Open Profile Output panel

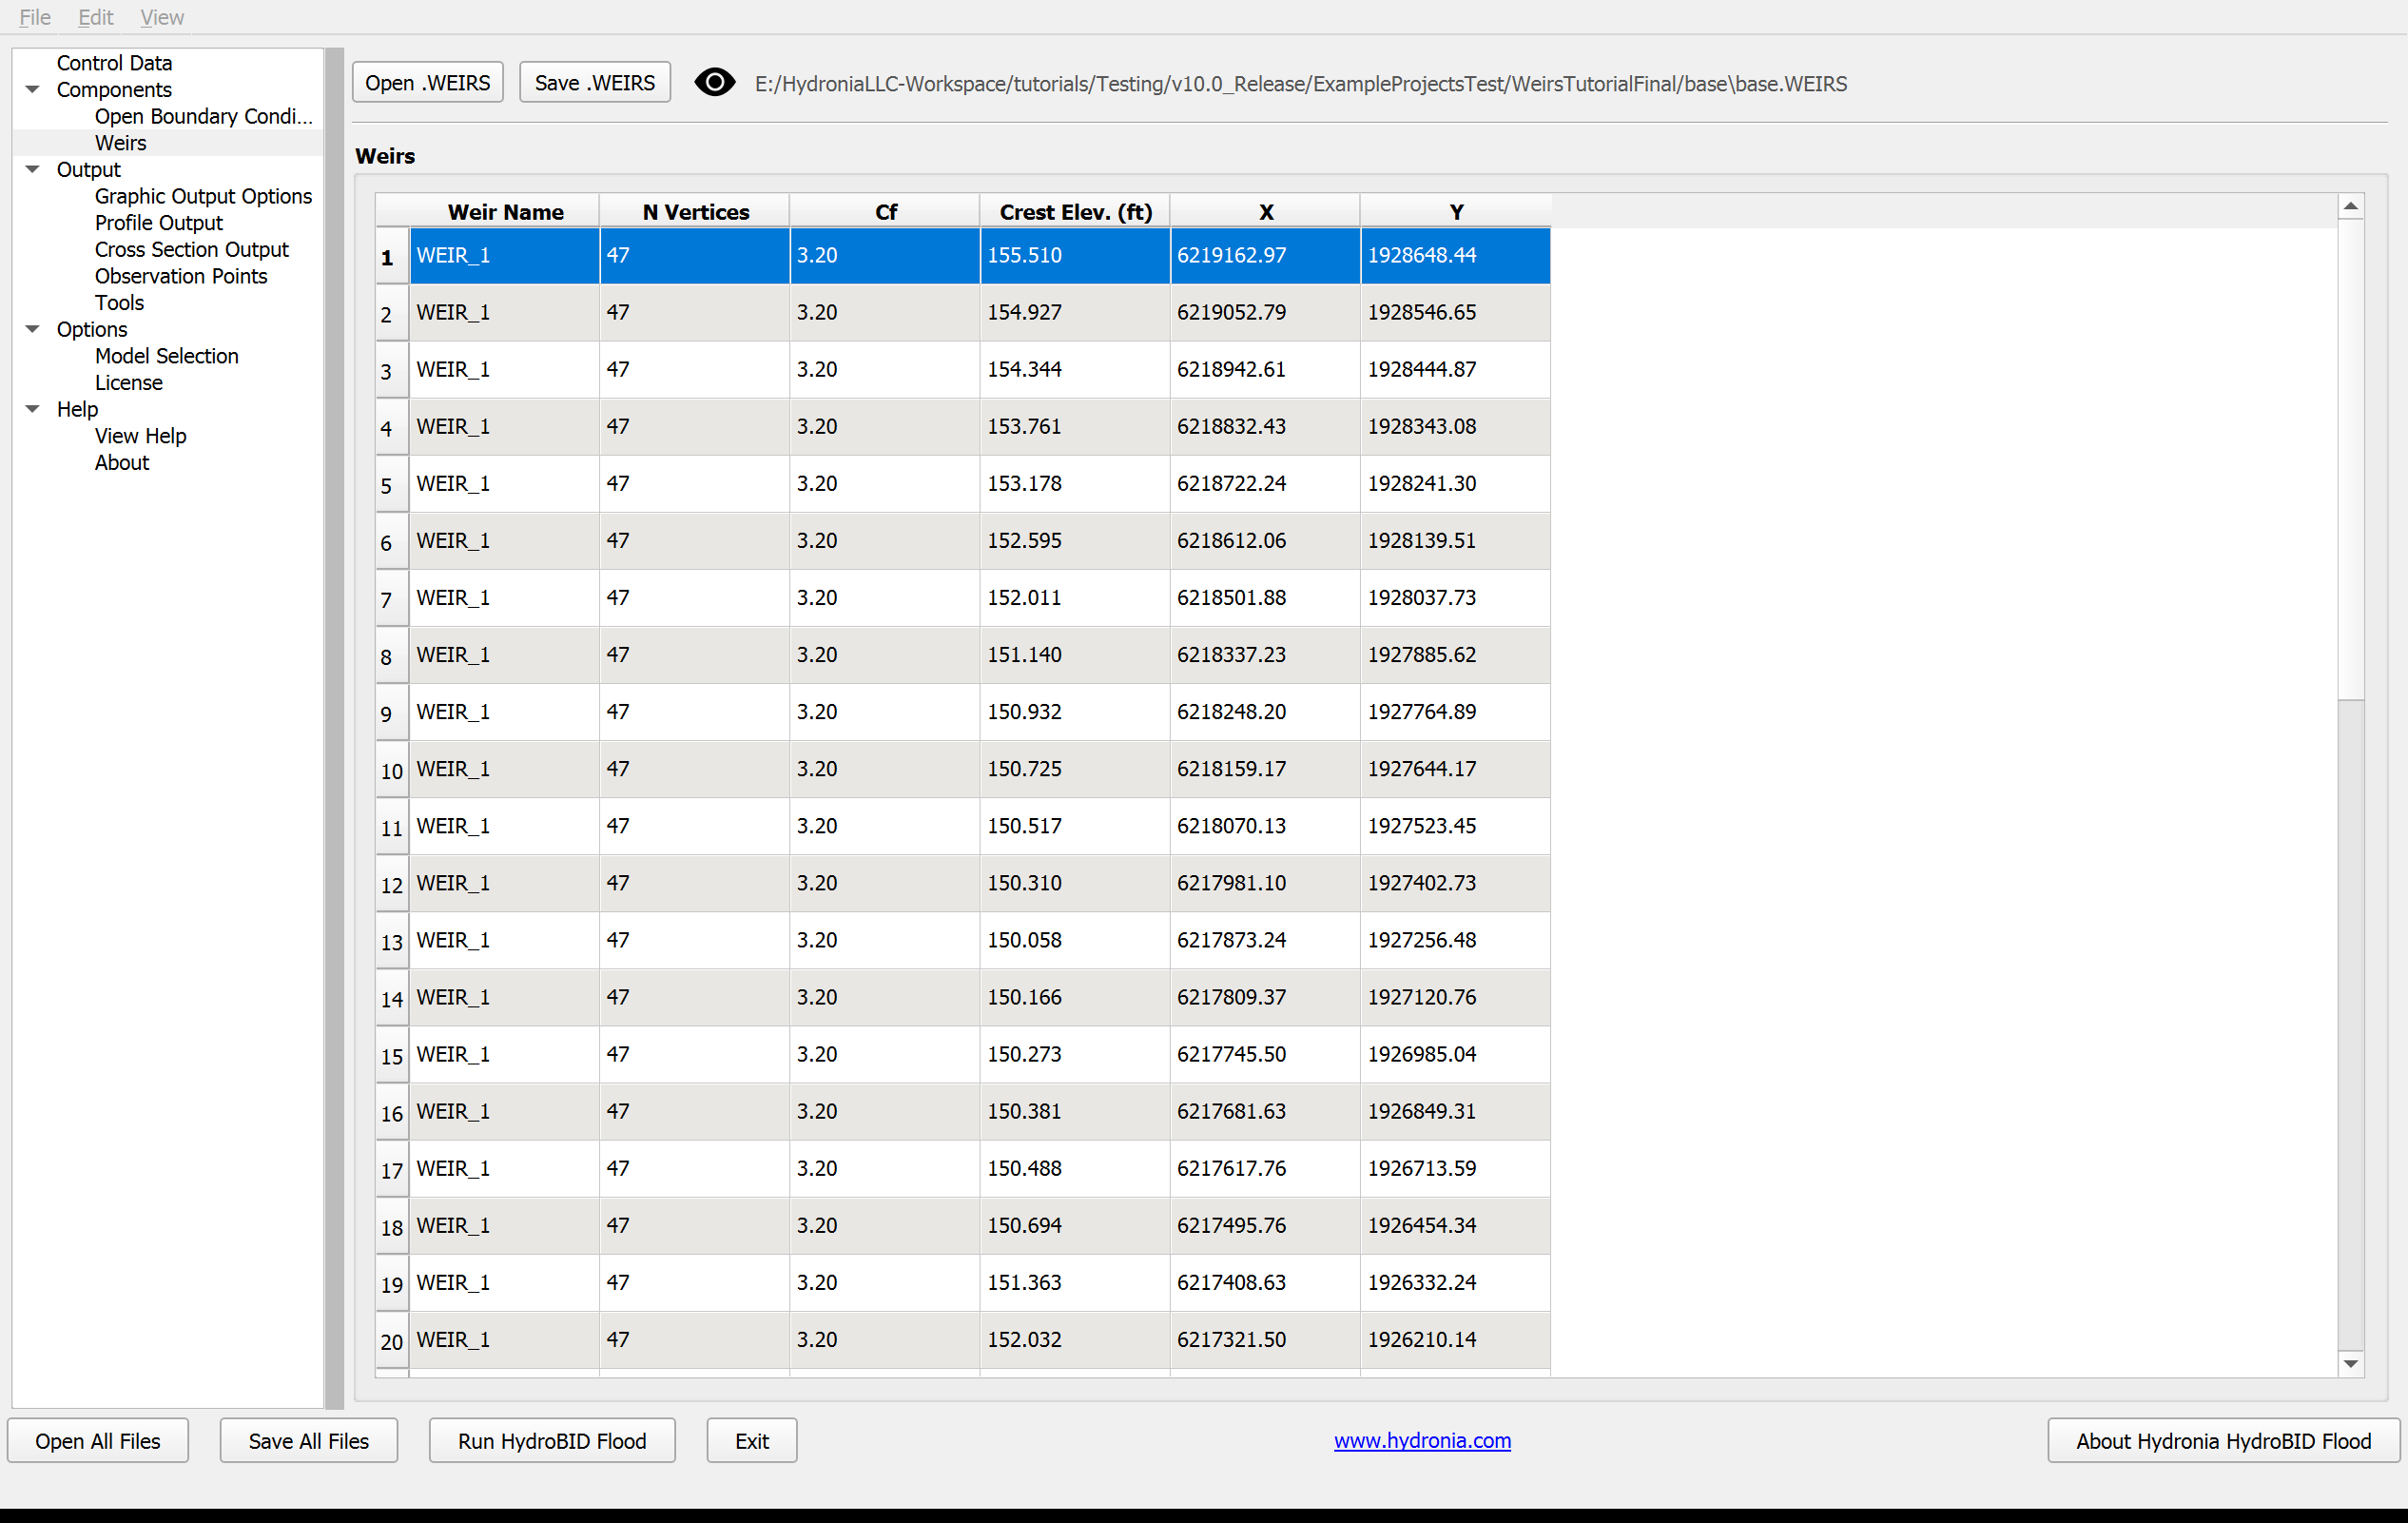(x=159, y=223)
